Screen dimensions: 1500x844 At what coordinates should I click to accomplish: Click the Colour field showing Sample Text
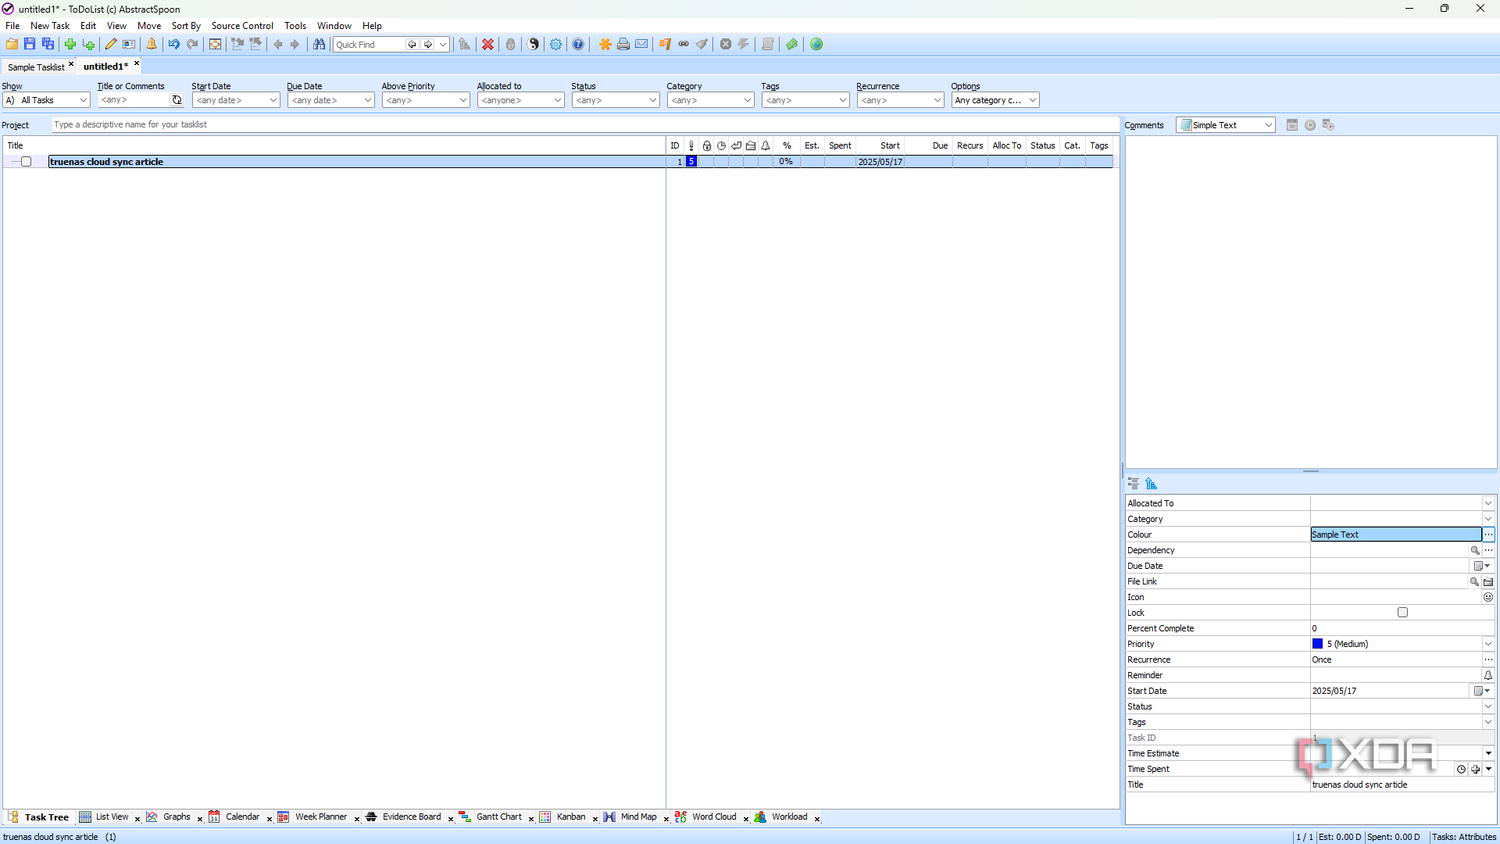[1396, 535]
